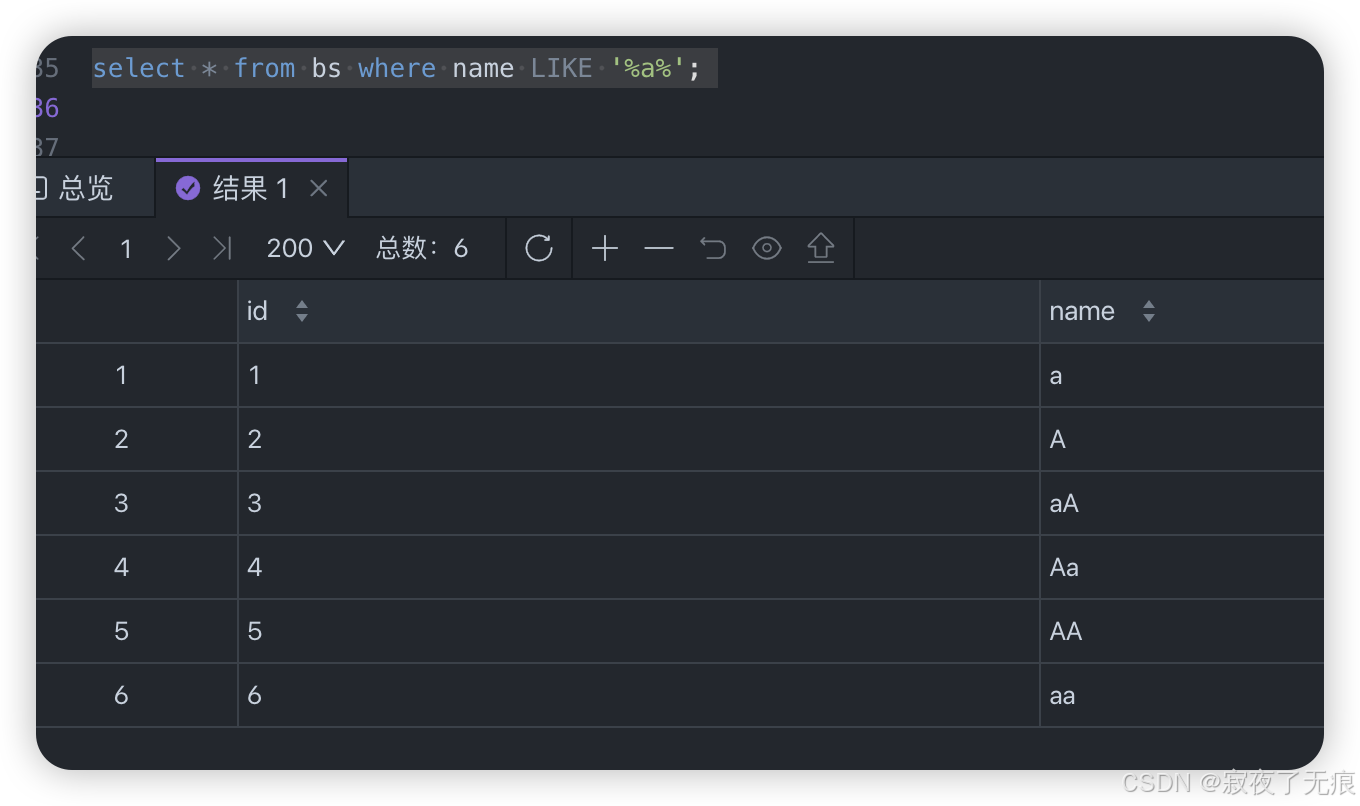Click id cell with value 6
The width and height of the screenshot is (1360, 806).
coord(639,696)
